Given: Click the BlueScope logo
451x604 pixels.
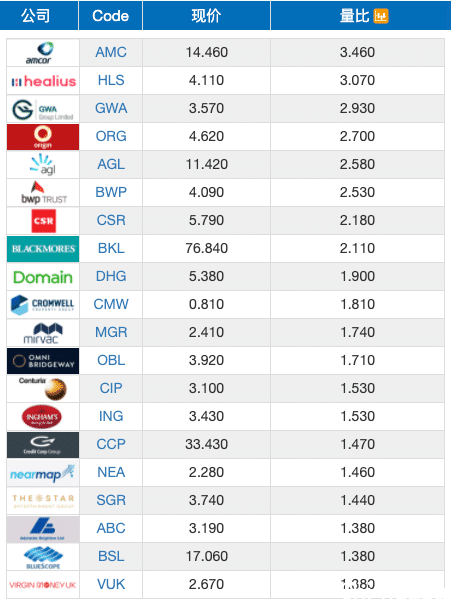Looking at the screenshot, I should [x=43, y=557].
